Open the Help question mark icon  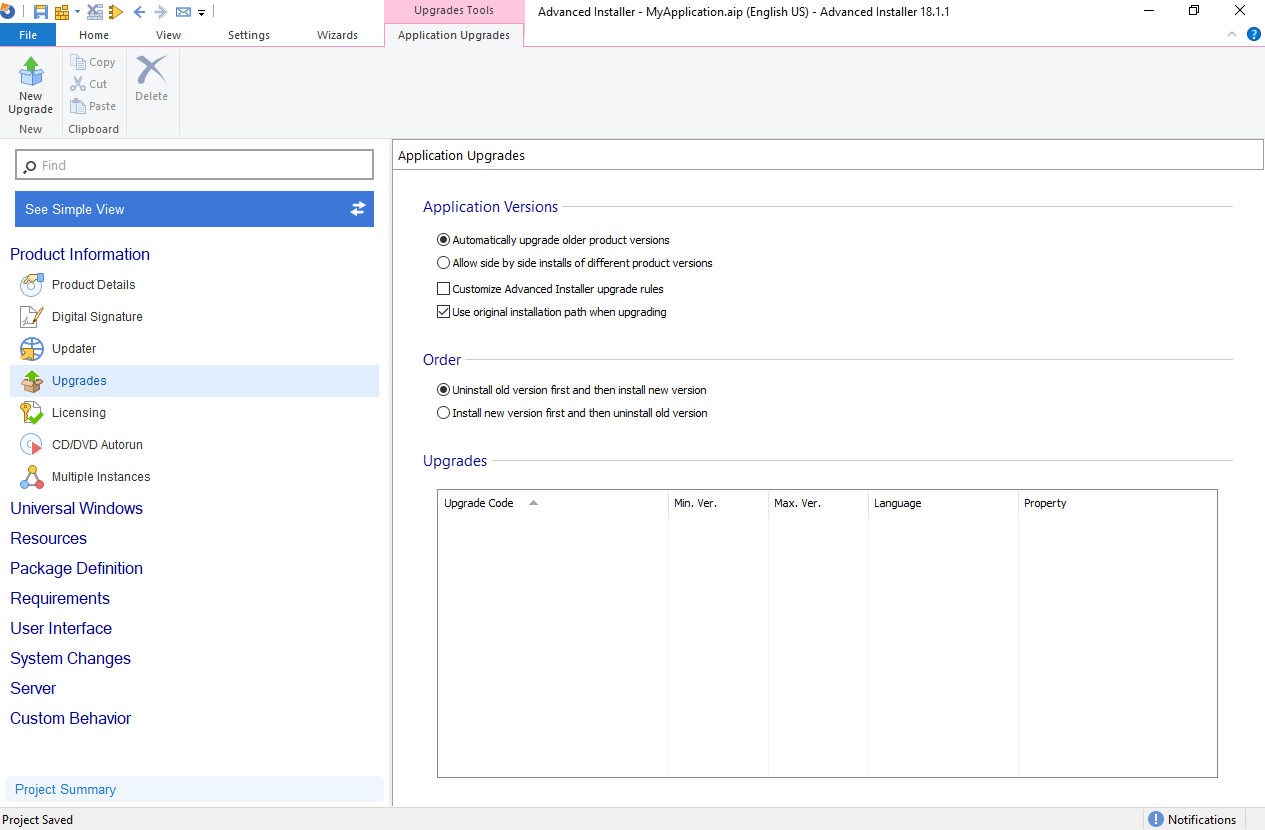pos(1254,34)
